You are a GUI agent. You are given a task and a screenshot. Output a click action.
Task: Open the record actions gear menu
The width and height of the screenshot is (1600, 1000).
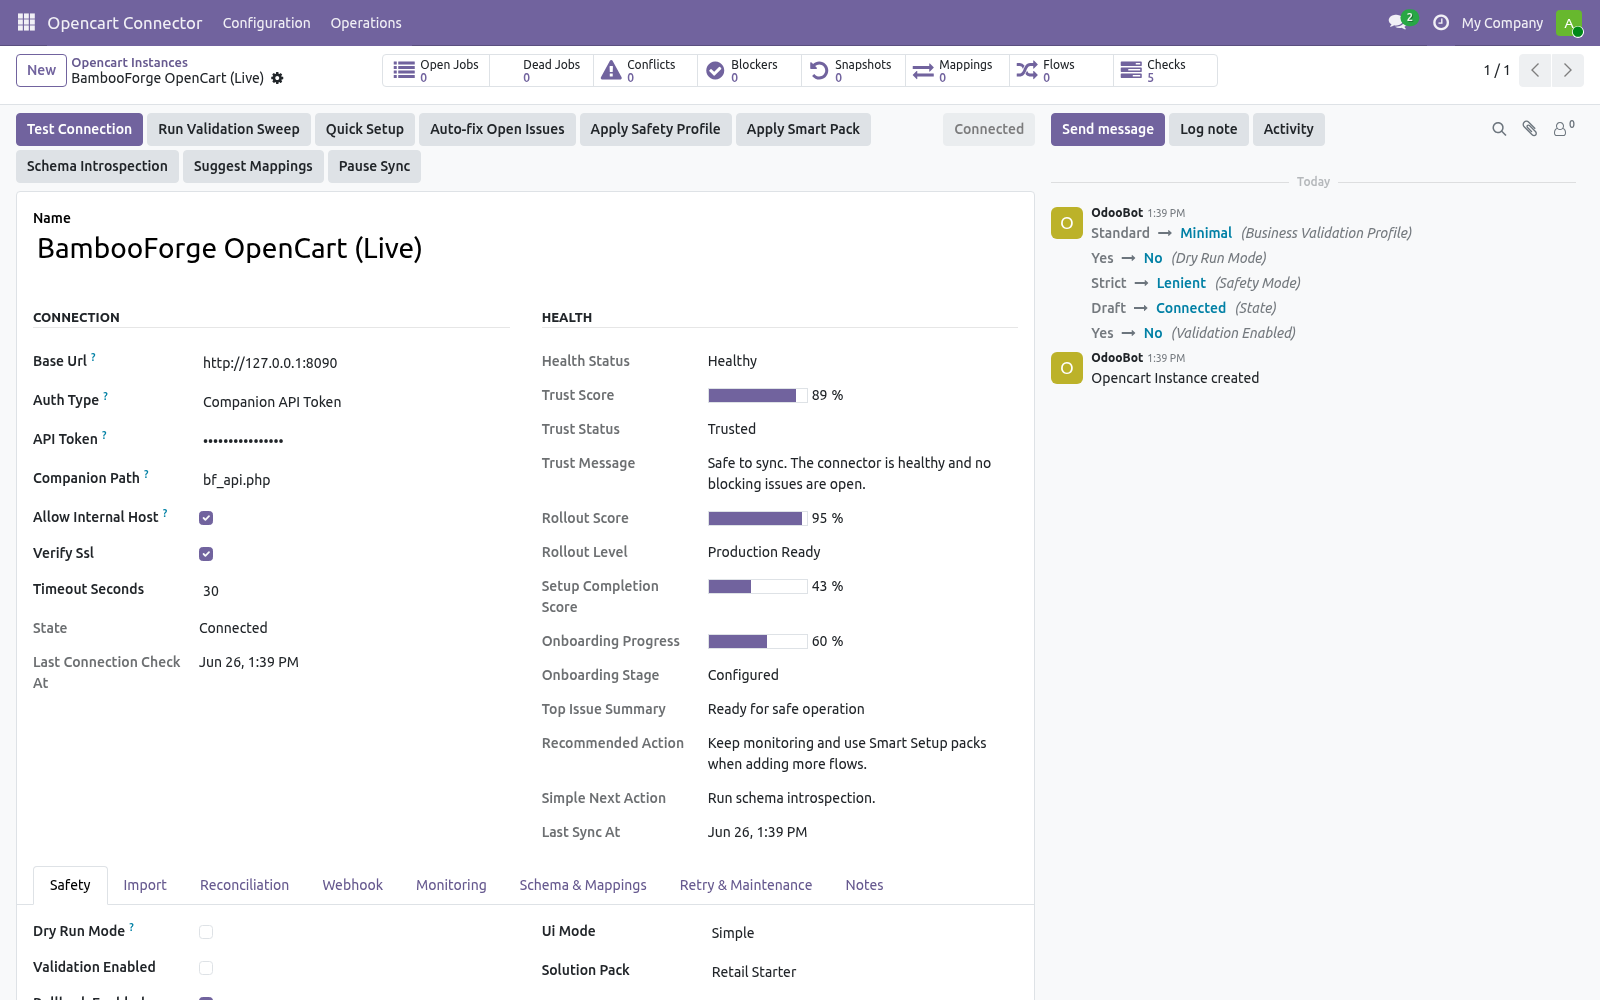click(x=277, y=78)
